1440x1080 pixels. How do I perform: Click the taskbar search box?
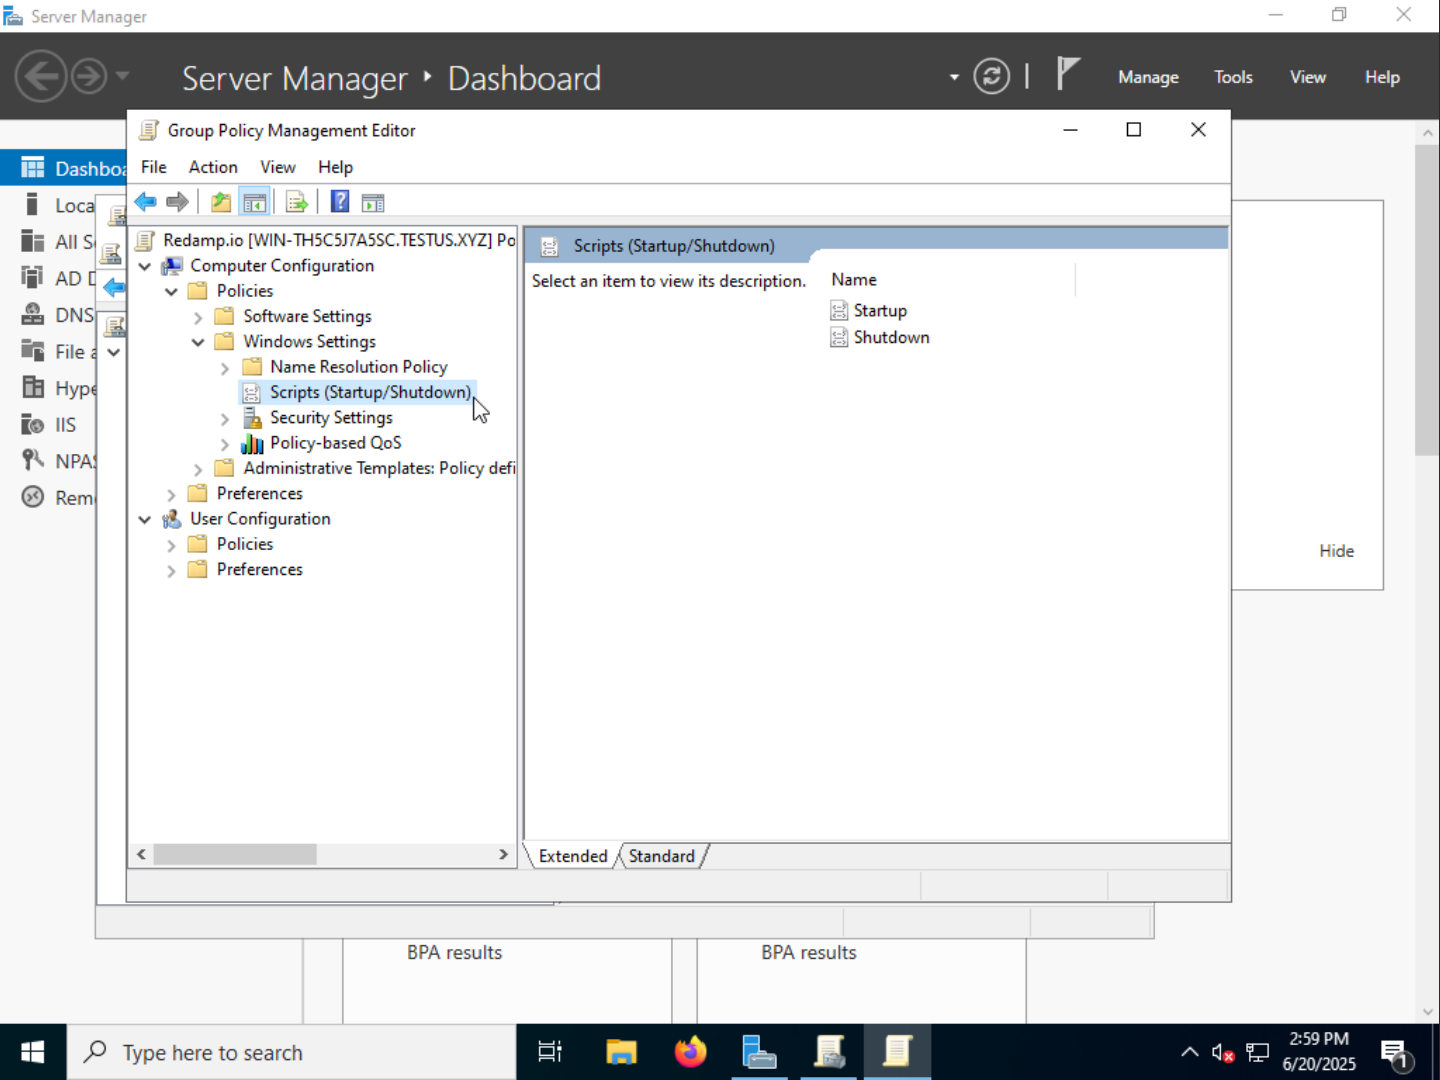[291, 1052]
